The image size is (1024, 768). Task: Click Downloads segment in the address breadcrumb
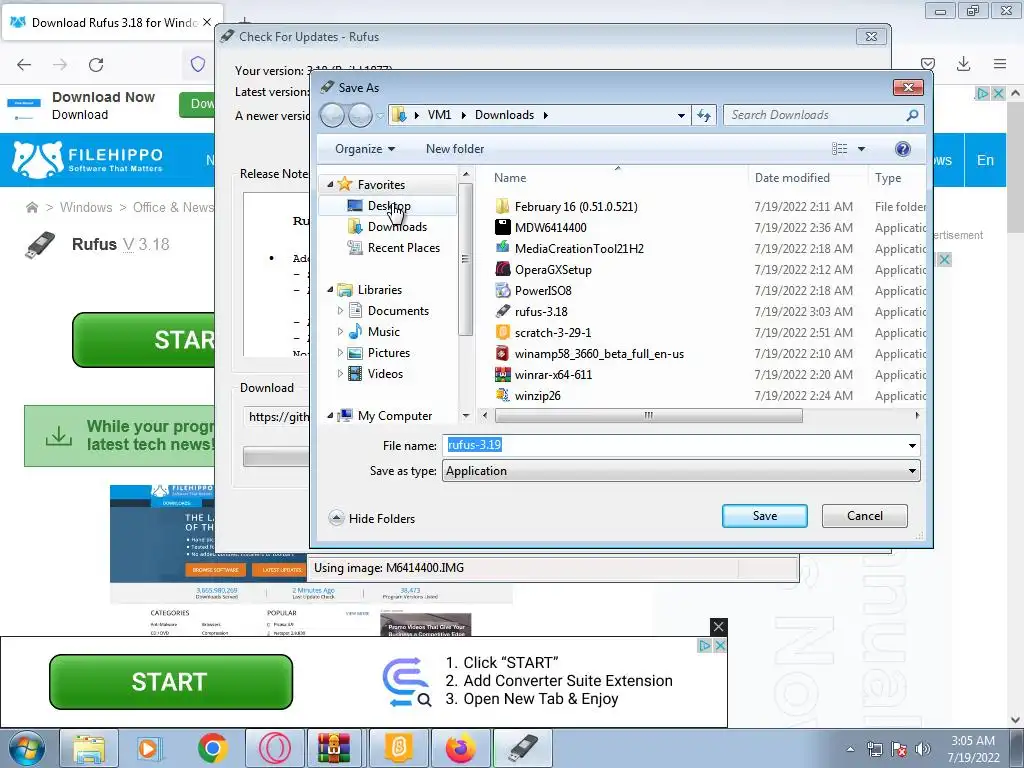point(504,115)
